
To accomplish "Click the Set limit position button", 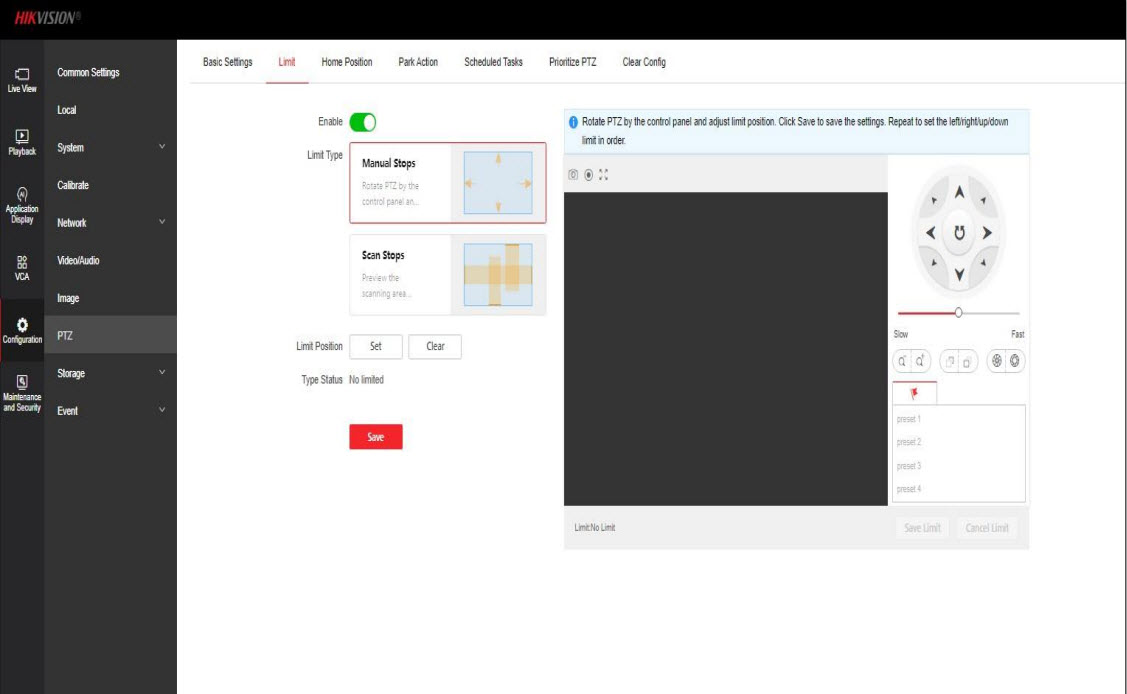I will (x=376, y=346).
